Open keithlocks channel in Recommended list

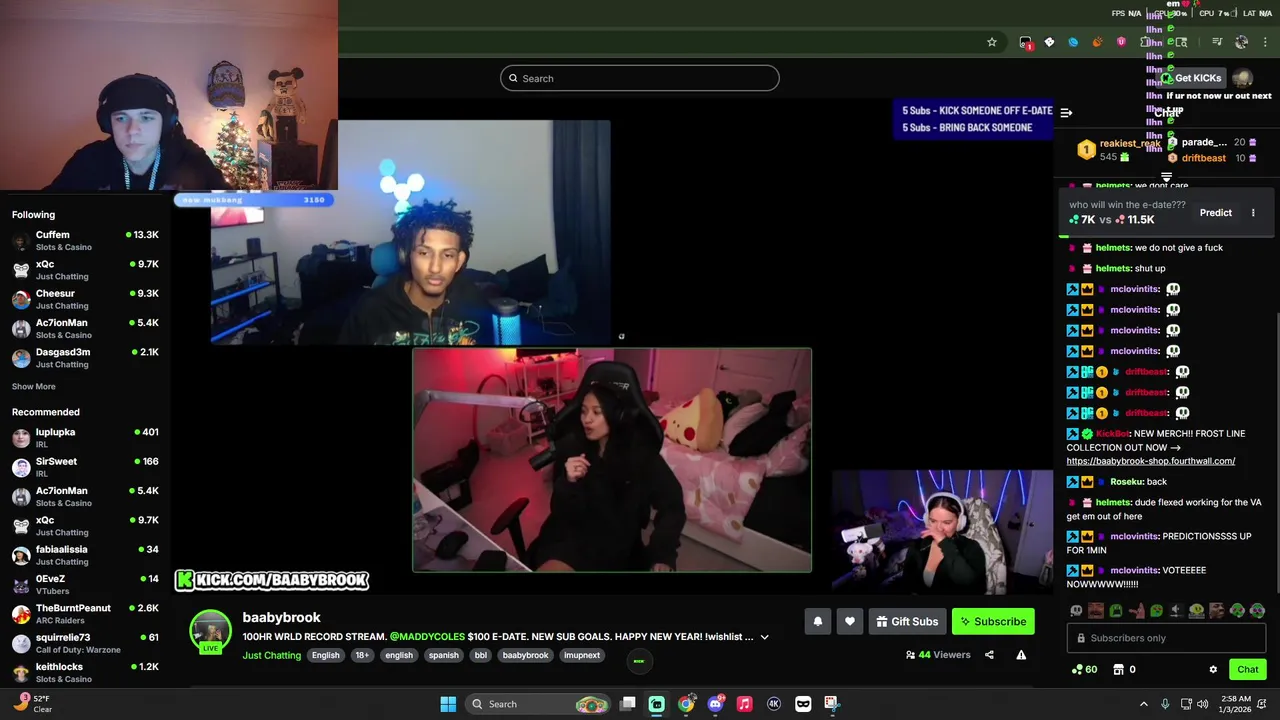85,672
